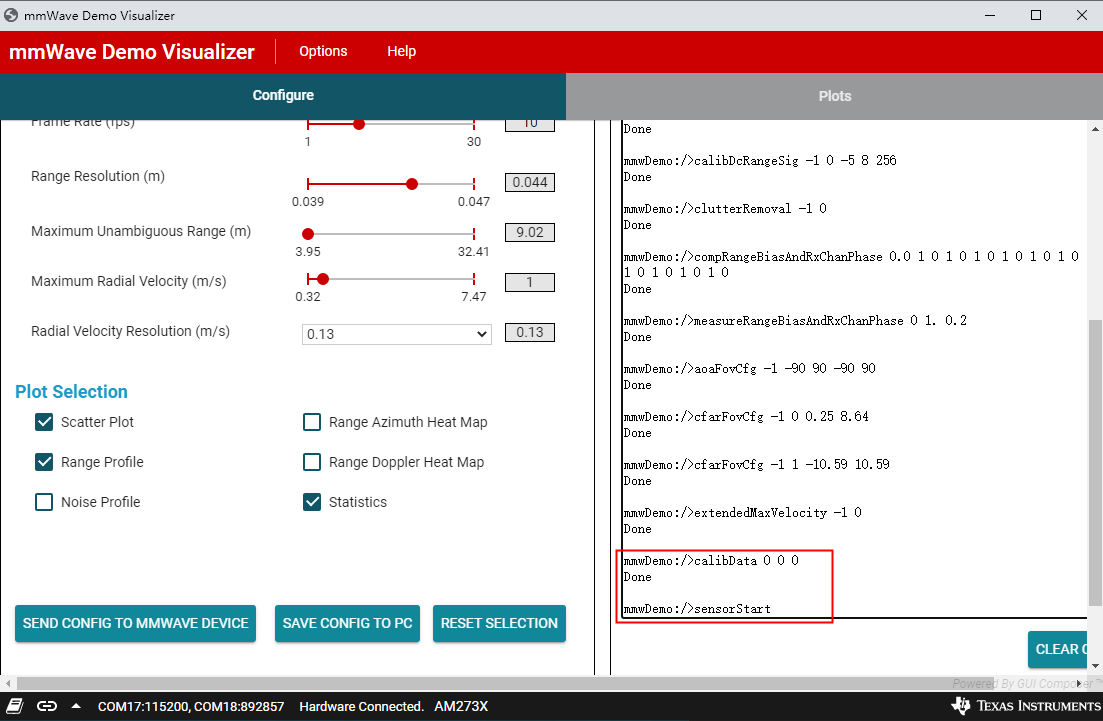Click the aoaFovCfg console line

click(x=750, y=369)
